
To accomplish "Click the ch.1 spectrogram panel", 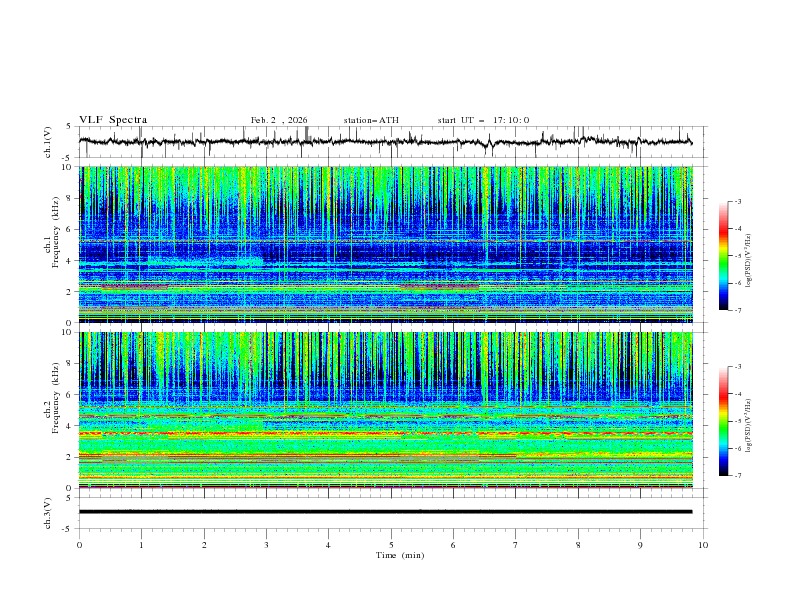I will pyautogui.click(x=385, y=244).
